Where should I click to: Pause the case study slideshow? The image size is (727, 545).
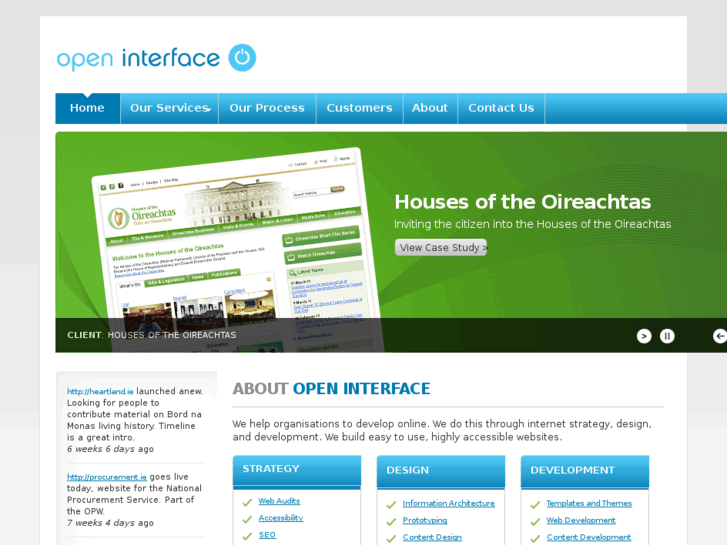[667, 336]
